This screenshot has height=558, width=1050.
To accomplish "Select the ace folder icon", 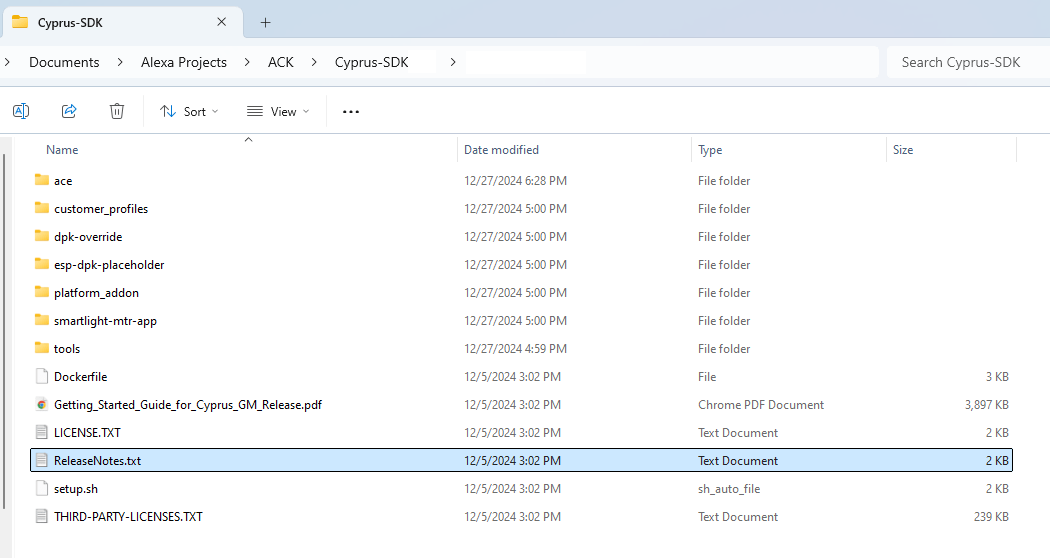I will (x=42, y=180).
